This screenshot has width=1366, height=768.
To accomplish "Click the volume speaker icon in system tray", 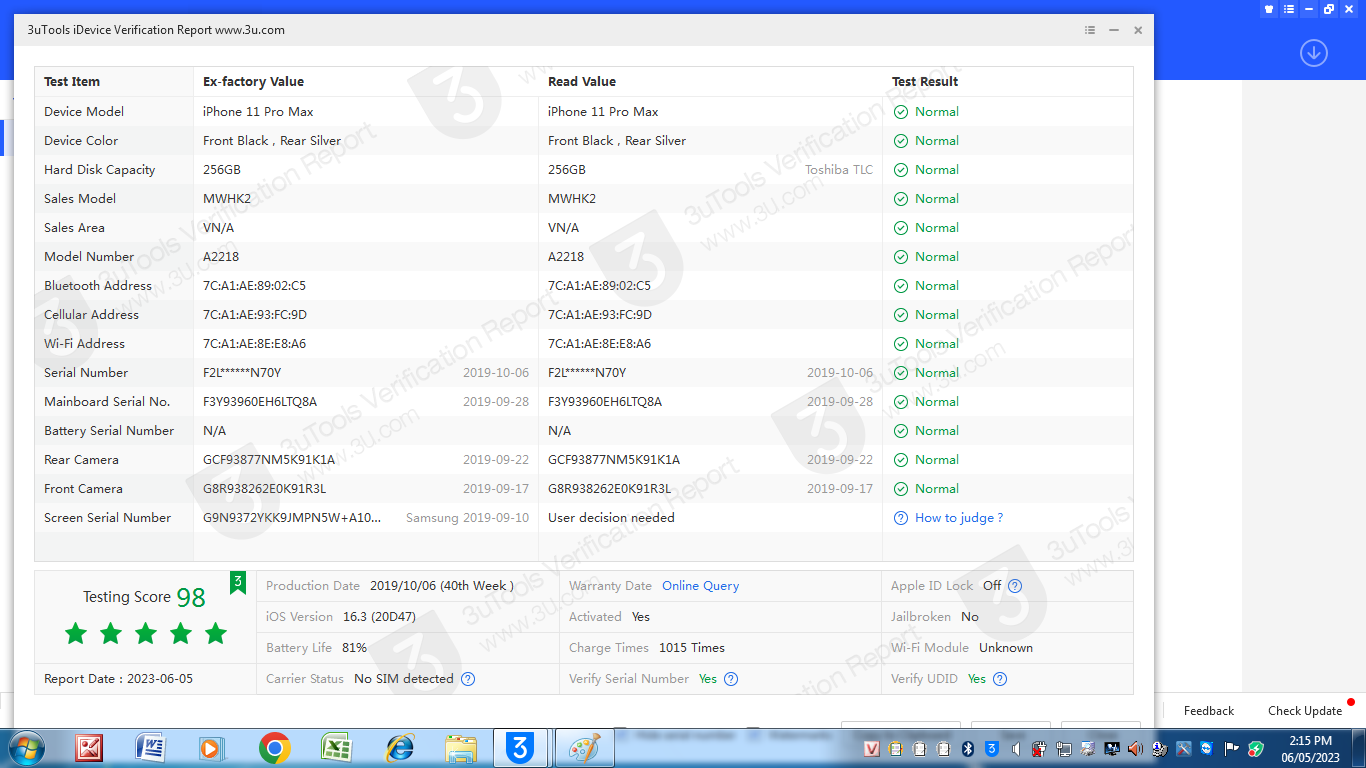I will pos(1135,749).
